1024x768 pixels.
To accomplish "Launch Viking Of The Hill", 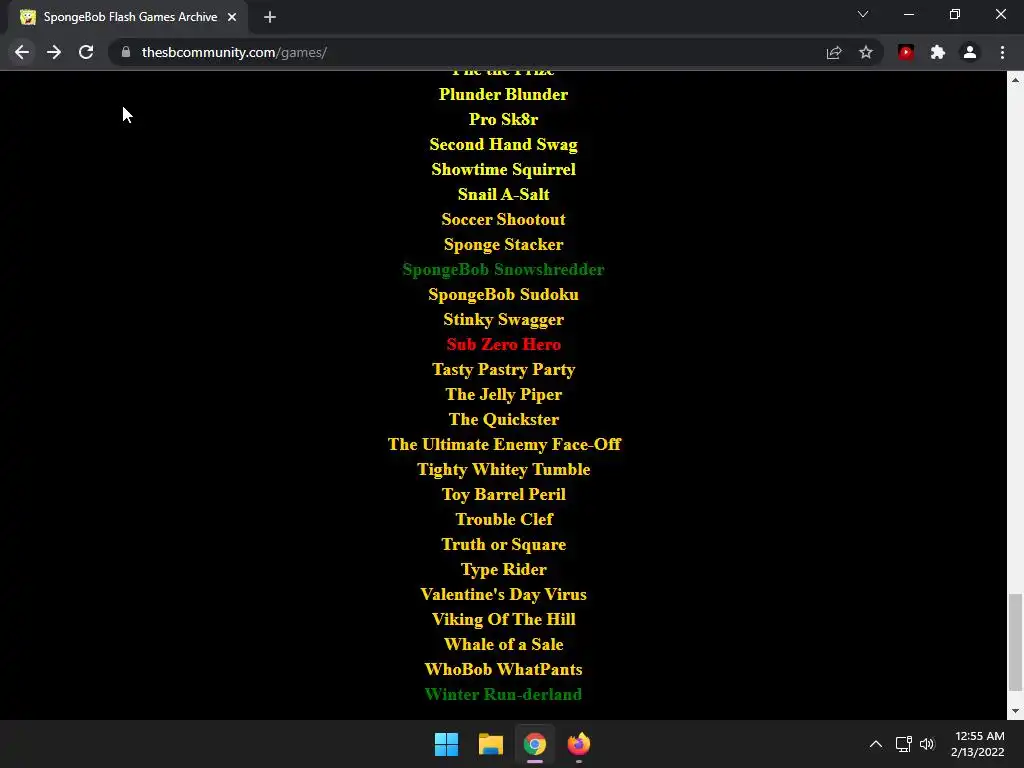I will pyautogui.click(x=504, y=619).
